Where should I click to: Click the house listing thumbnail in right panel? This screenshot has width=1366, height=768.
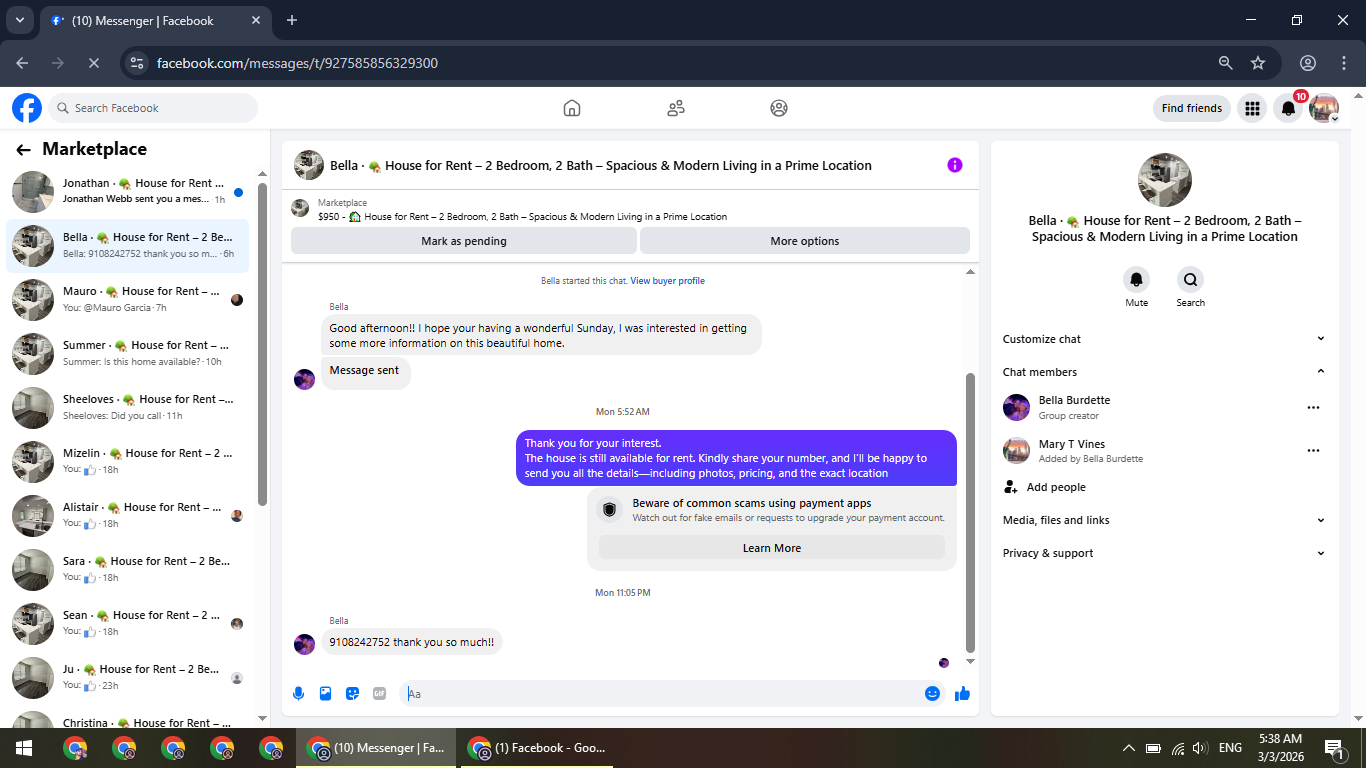[1165, 180]
